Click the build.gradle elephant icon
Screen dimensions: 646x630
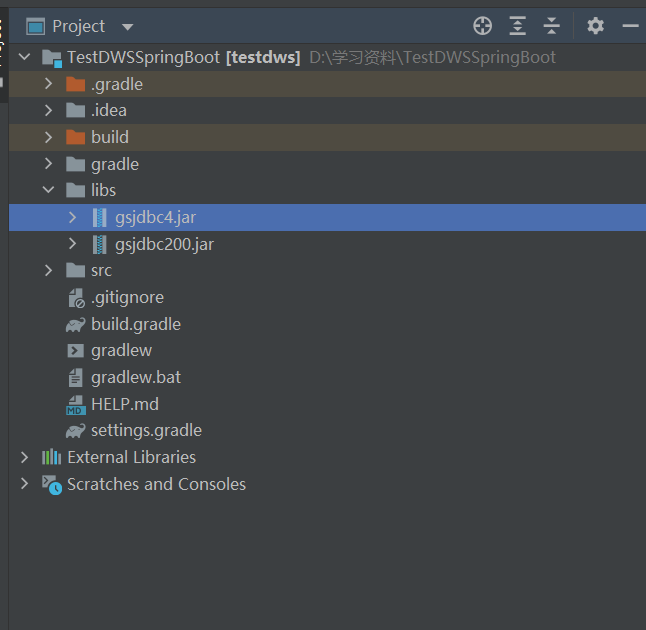tap(75, 324)
